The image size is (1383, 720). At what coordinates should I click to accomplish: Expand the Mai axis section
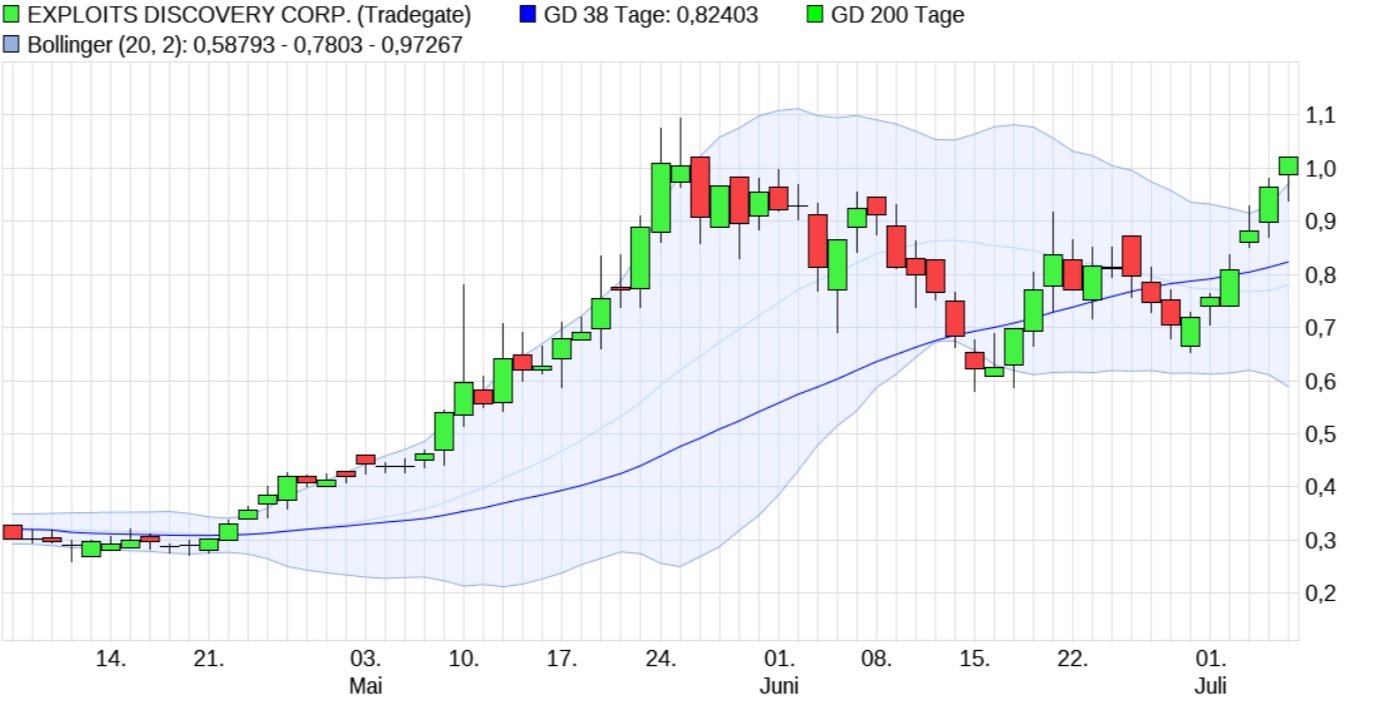click(x=367, y=686)
